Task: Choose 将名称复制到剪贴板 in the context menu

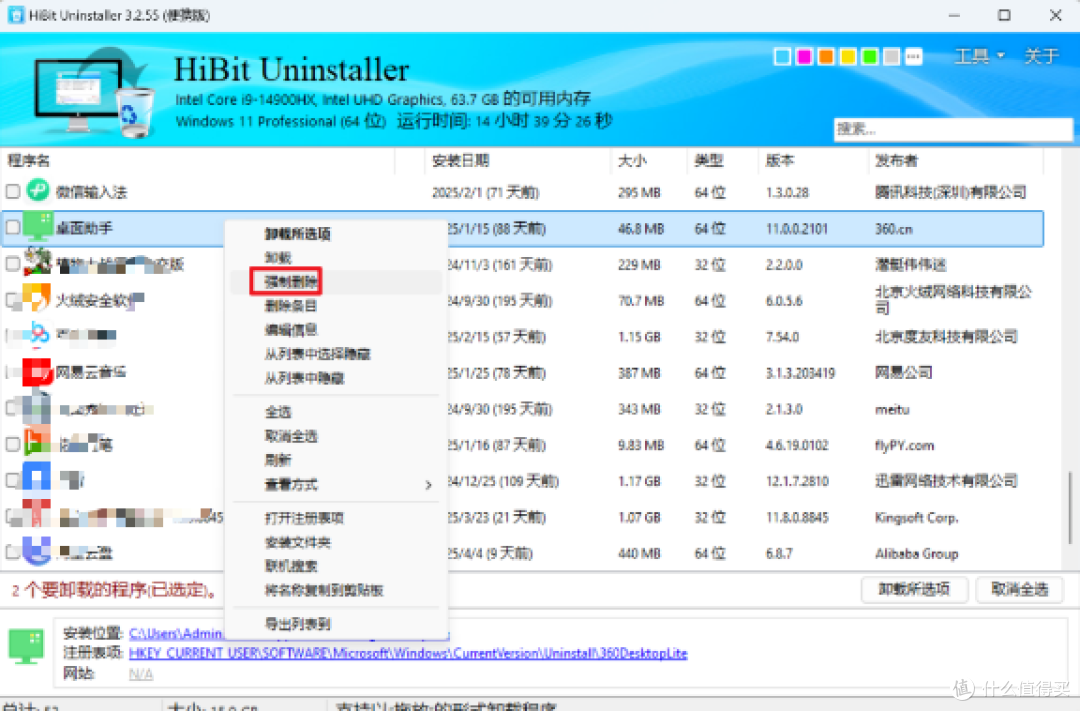Action: (336, 590)
